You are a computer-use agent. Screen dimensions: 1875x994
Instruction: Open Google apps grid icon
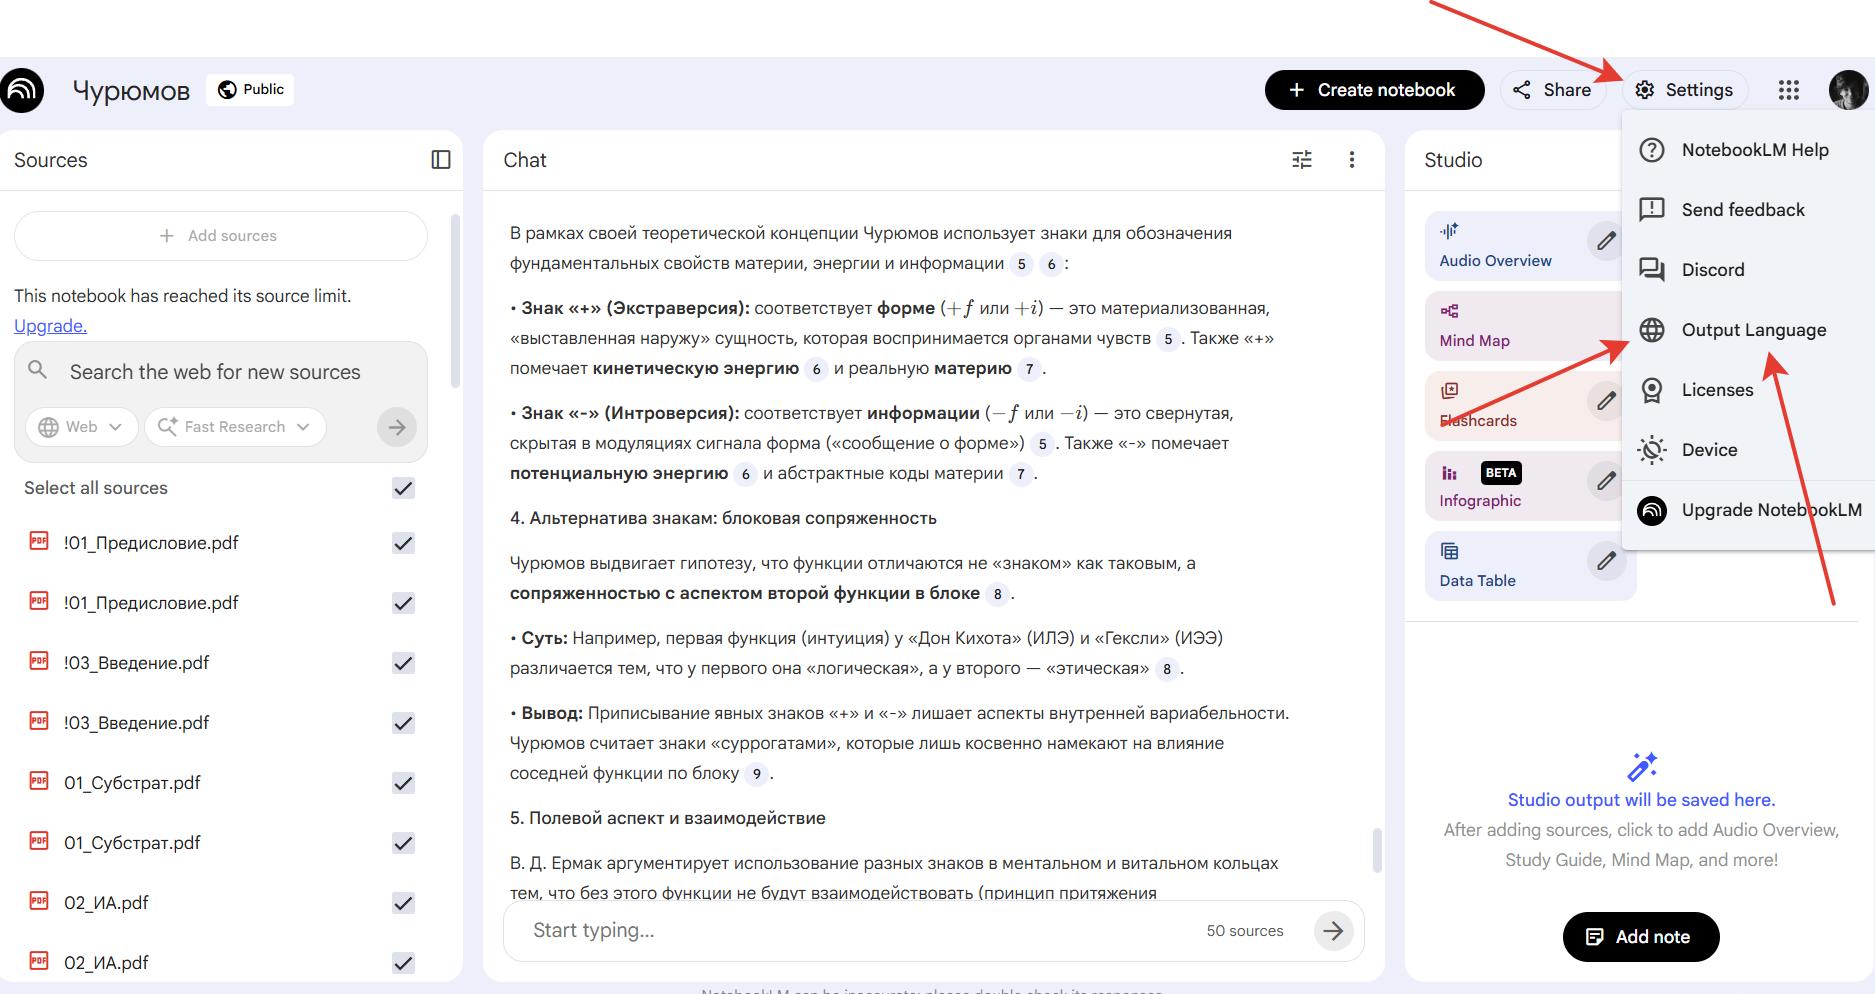pyautogui.click(x=1788, y=90)
